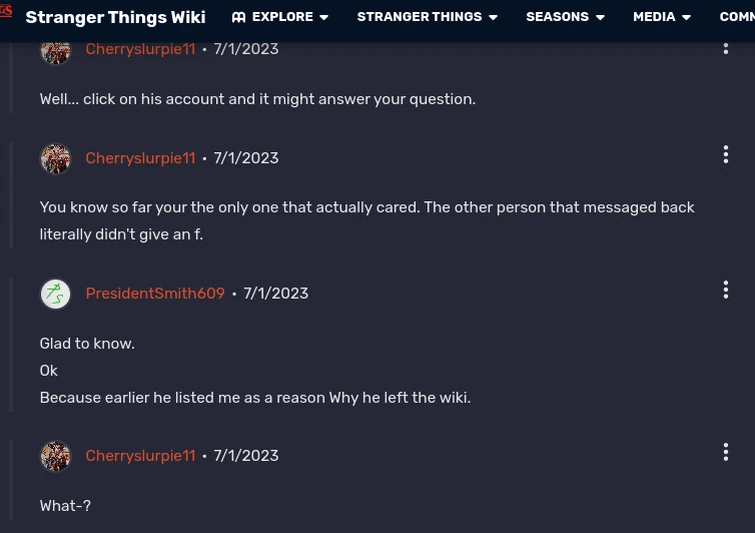The image size is (755, 533).
Task: Open options for 'didn't give an f' comment
Action: [726, 155]
